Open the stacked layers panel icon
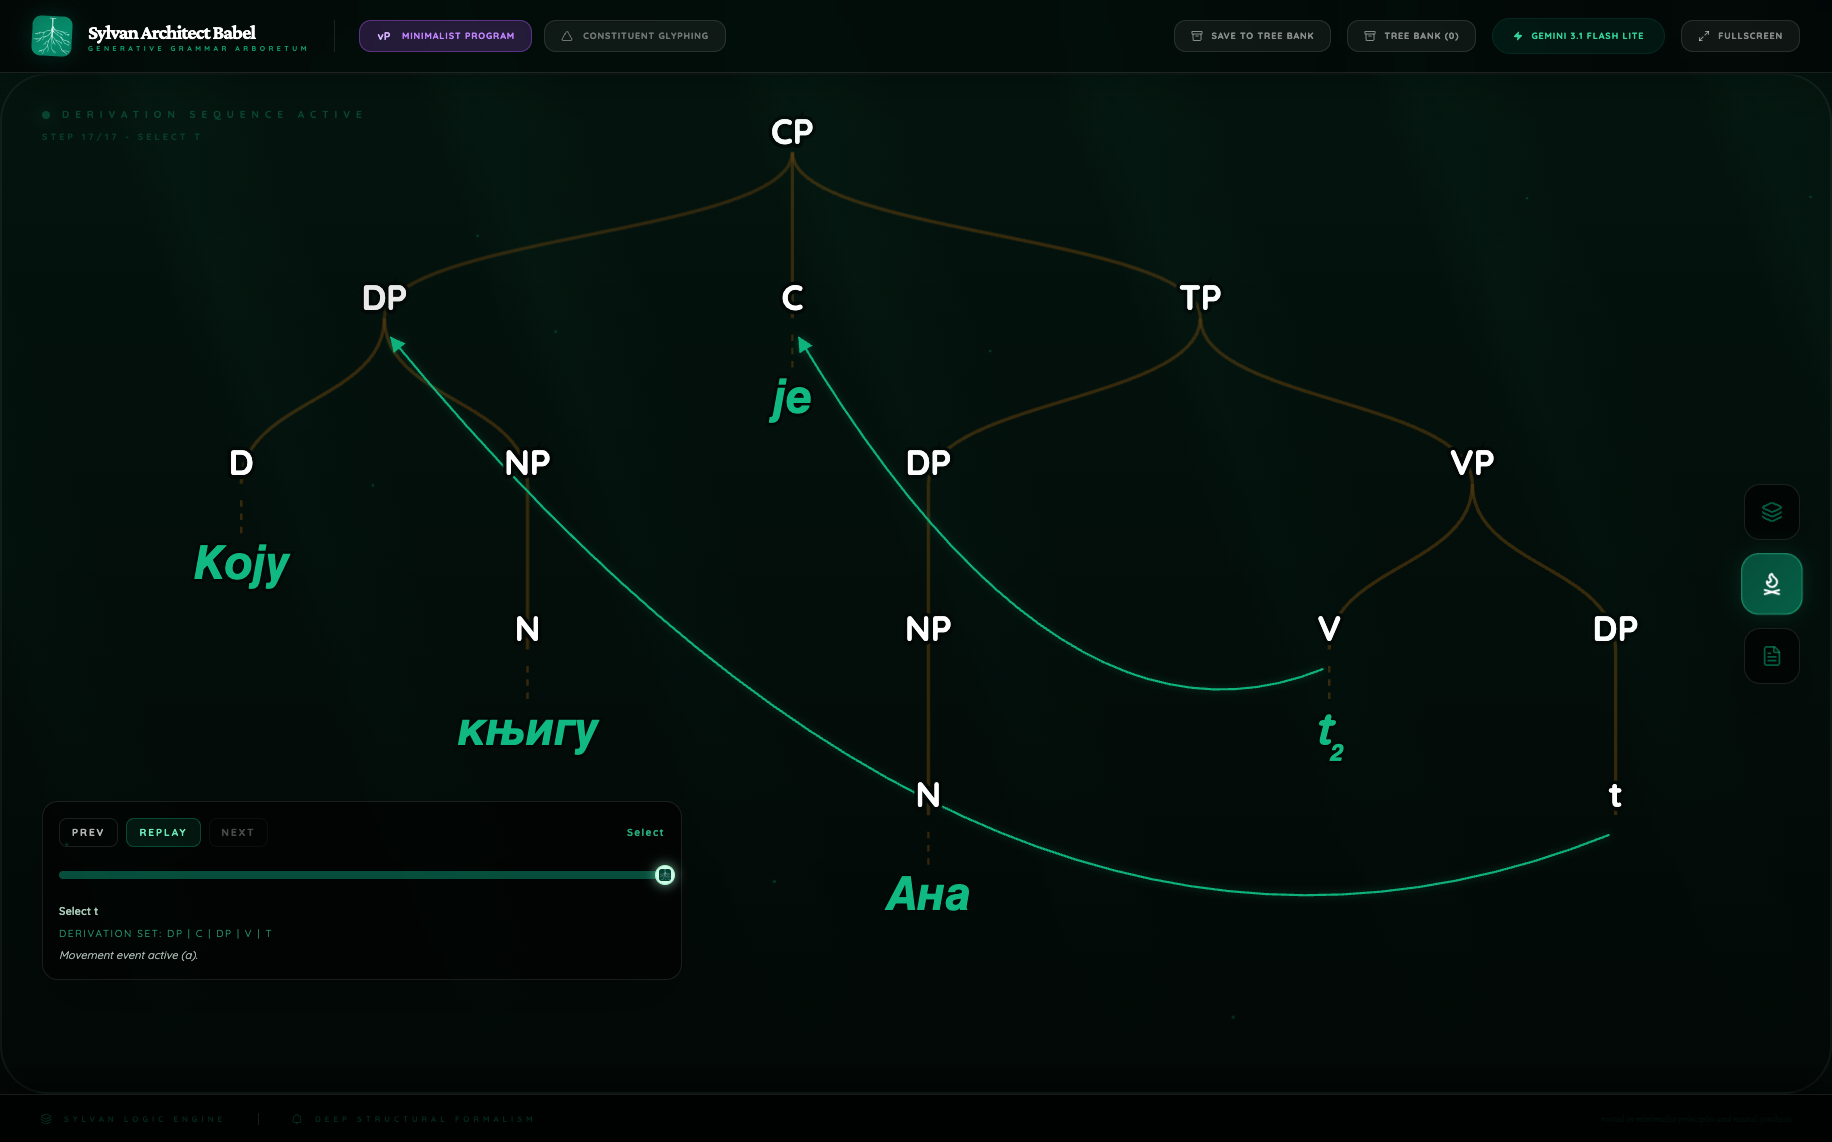The image size is (1832, 1142). (1771, 512)
